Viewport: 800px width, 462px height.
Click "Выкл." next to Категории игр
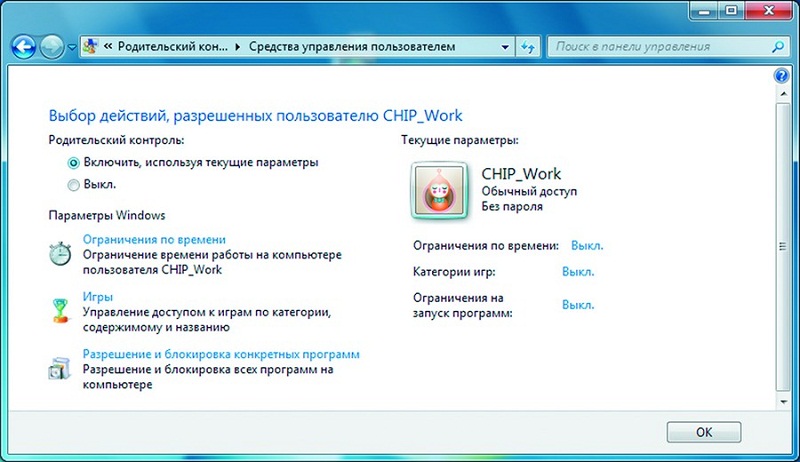[x=578, y=272]
